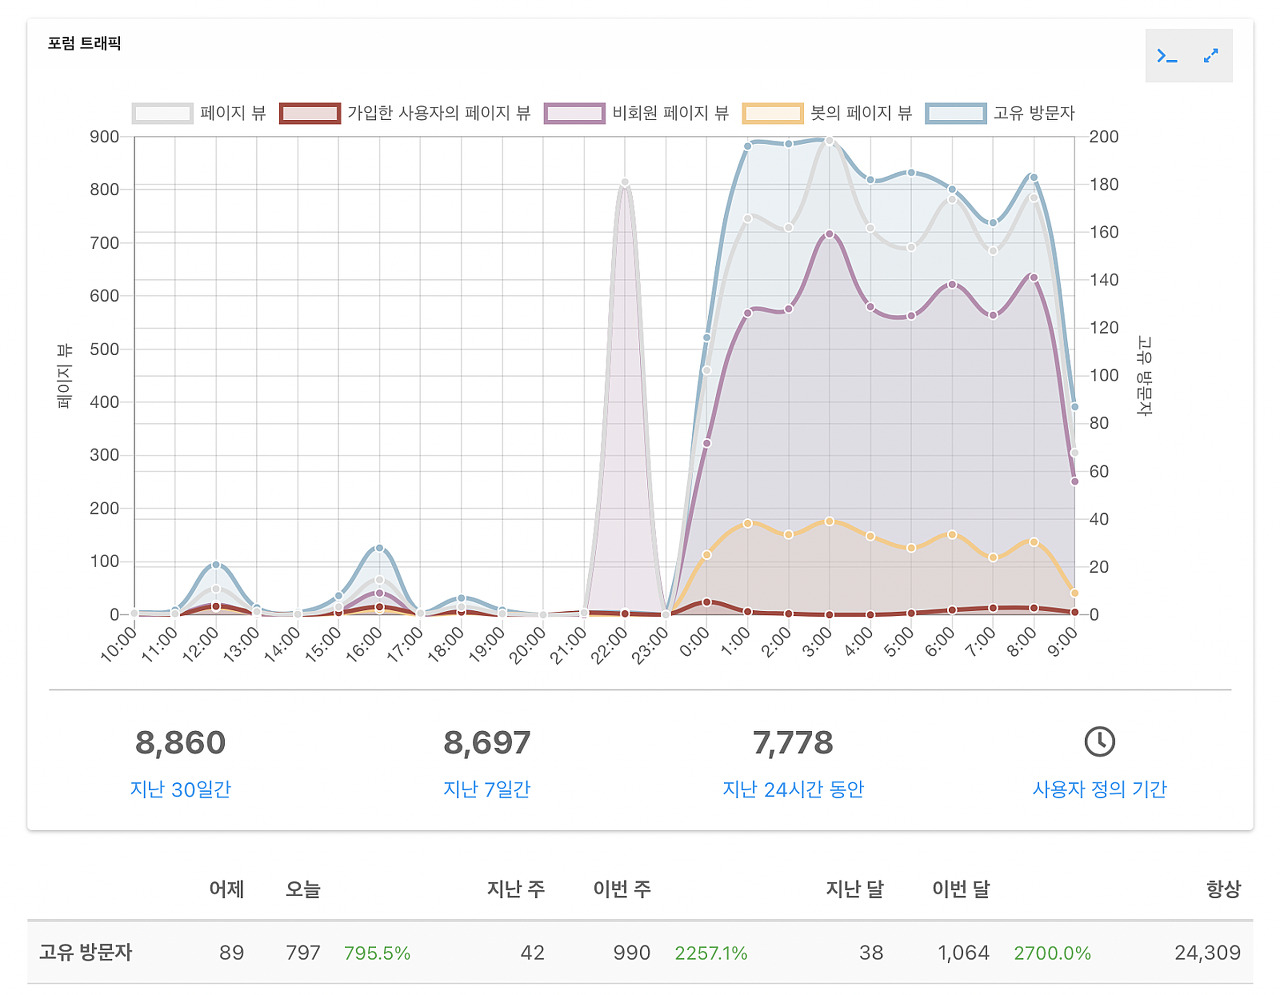The image size is (1280, 995).
Task: Select the 고유 방문자 table row label
Action: click(86, 953)
